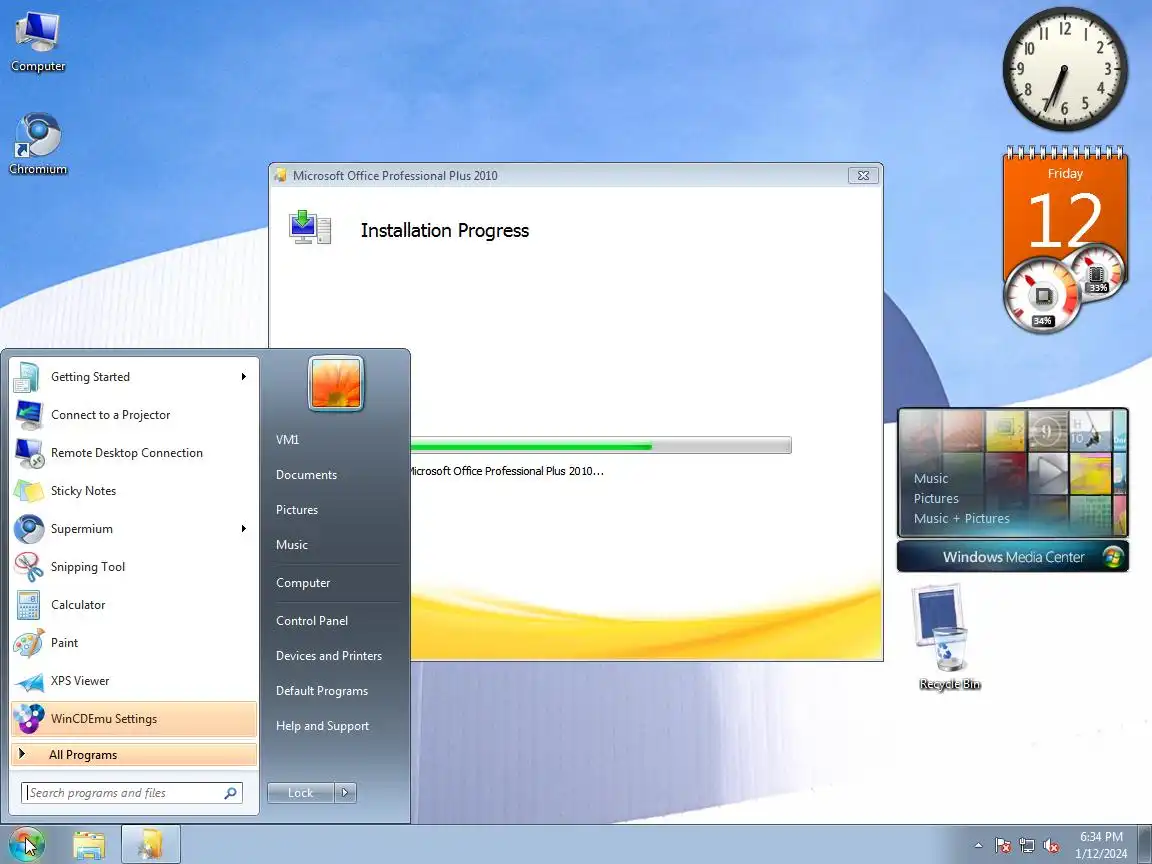The height and width of the screenshot is (864, 1152).
Task: Click the Windows Media Center logo
Action: (x=1114, y=557)
